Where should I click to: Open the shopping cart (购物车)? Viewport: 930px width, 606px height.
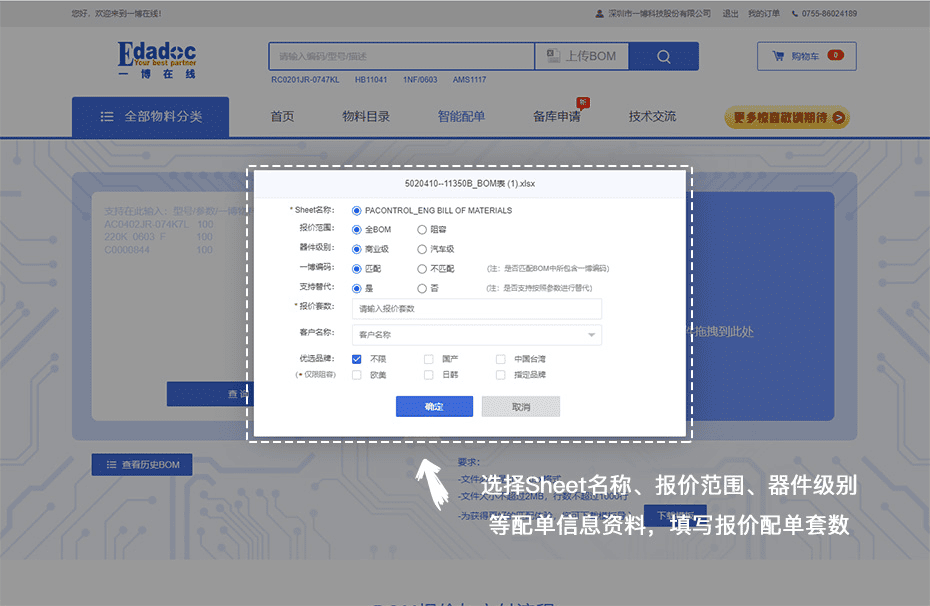(x=806, y=56)
